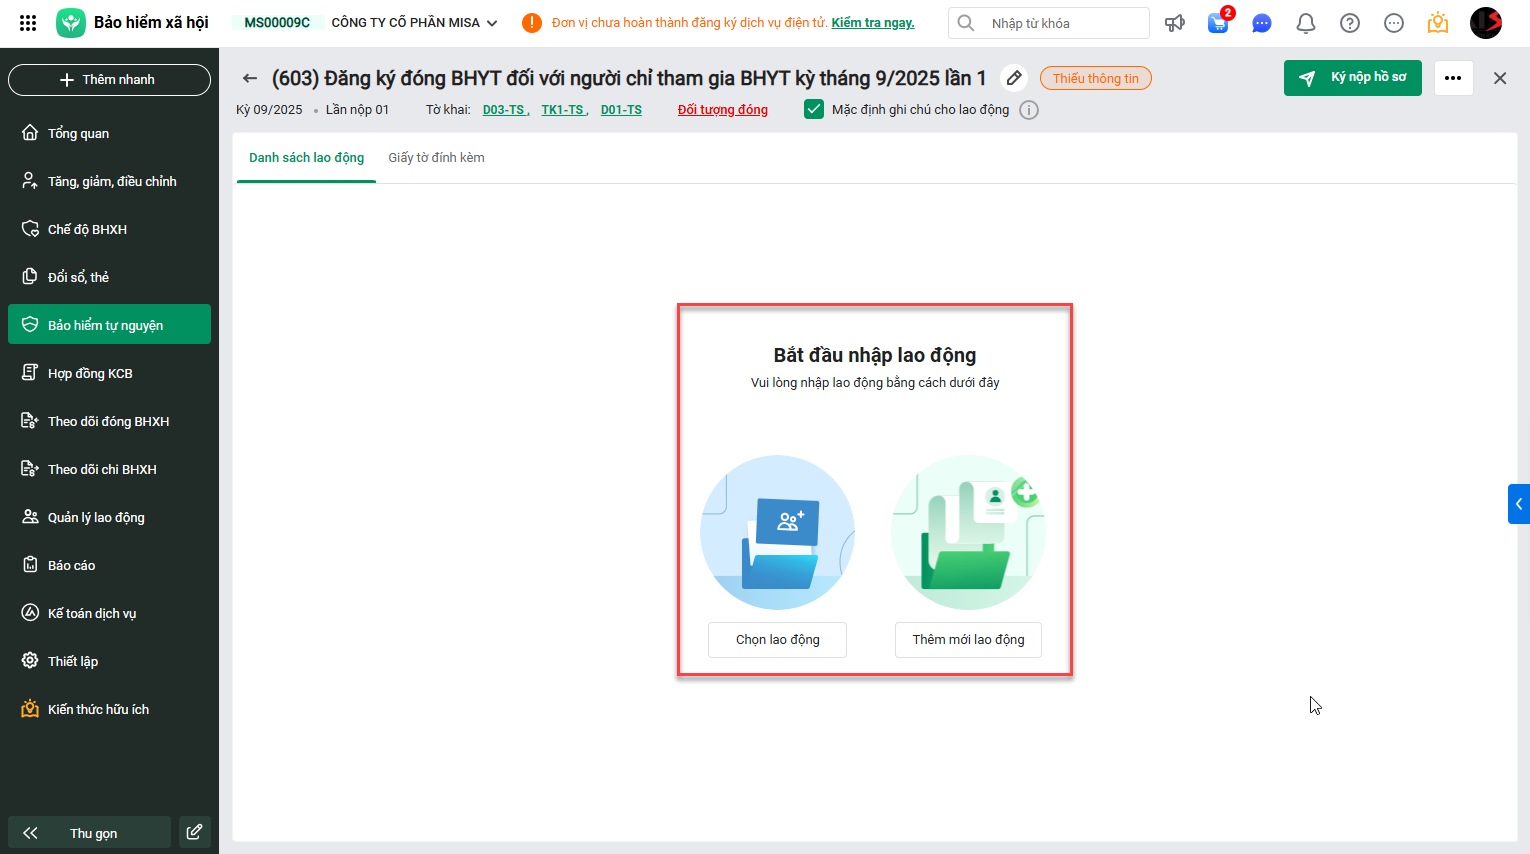Click the Thêm nhanh quick add button

pyautogui.click(x=109, y=80)
